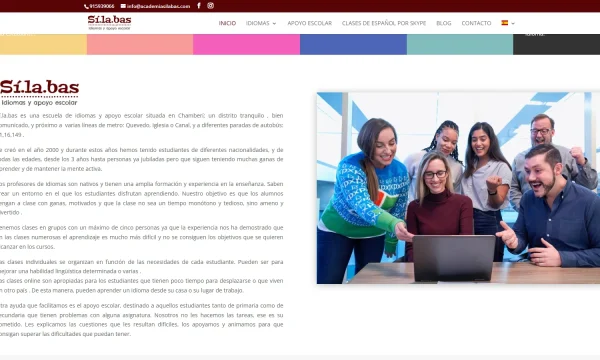
Task: Click paragraph about 'apoyo escolar, destinado'
Action: coord(142,320)
